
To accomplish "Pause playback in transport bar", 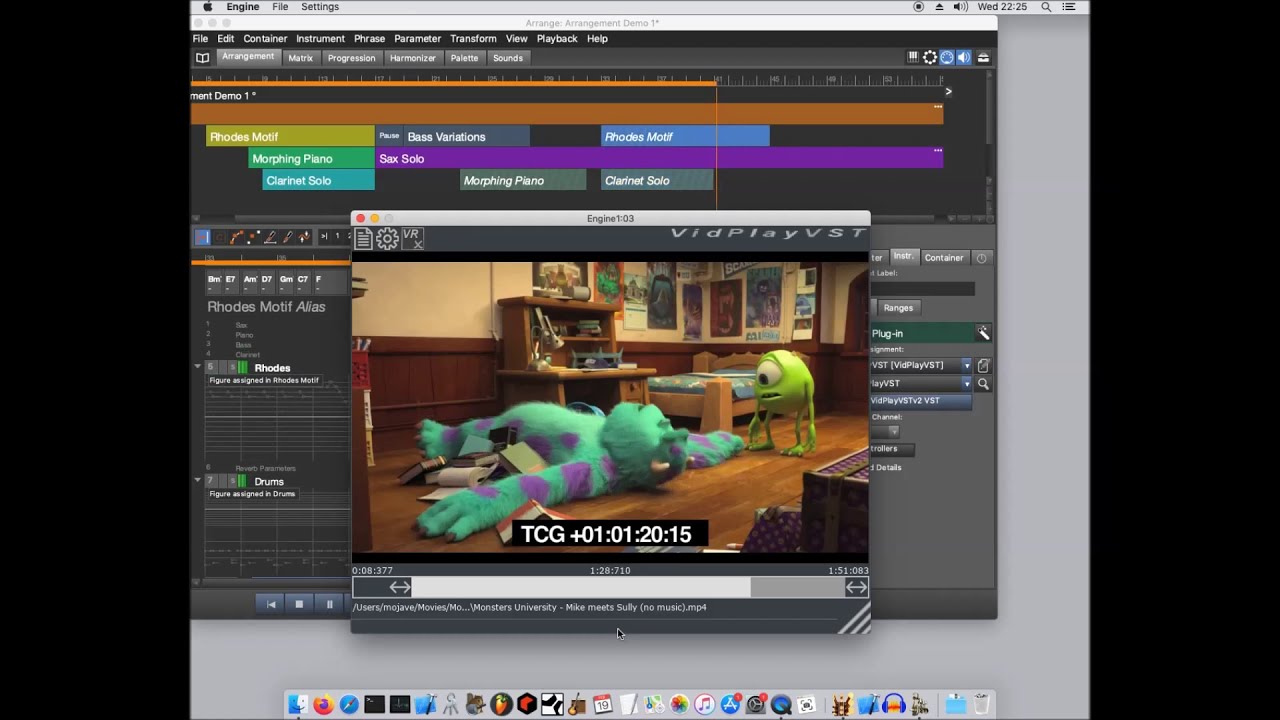I will (329, 604).
